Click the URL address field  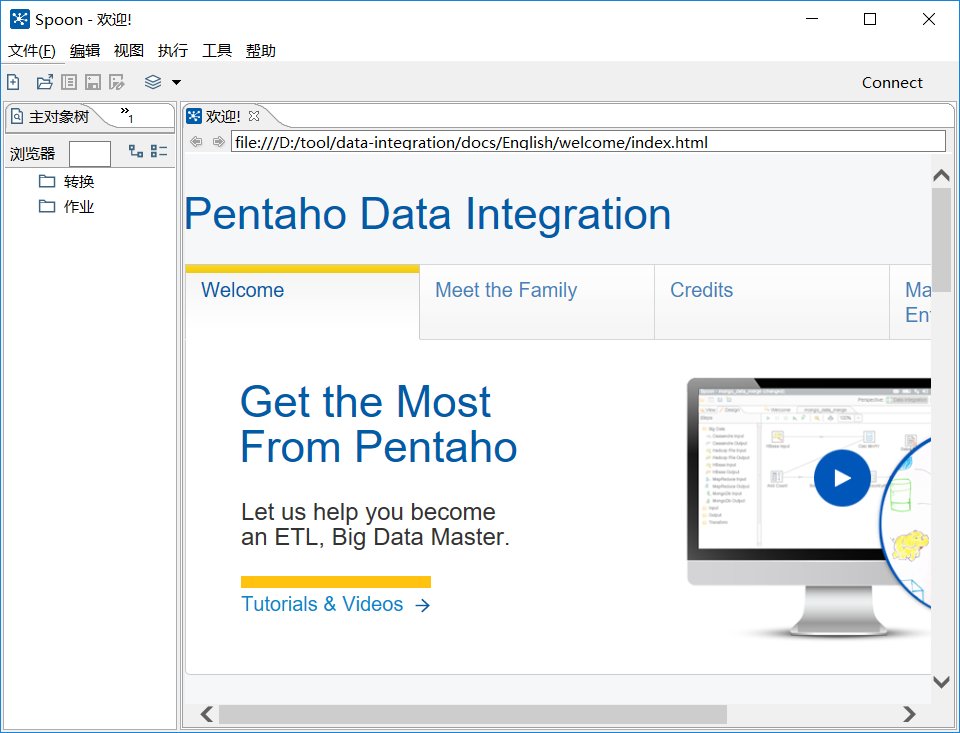[588, 142]
